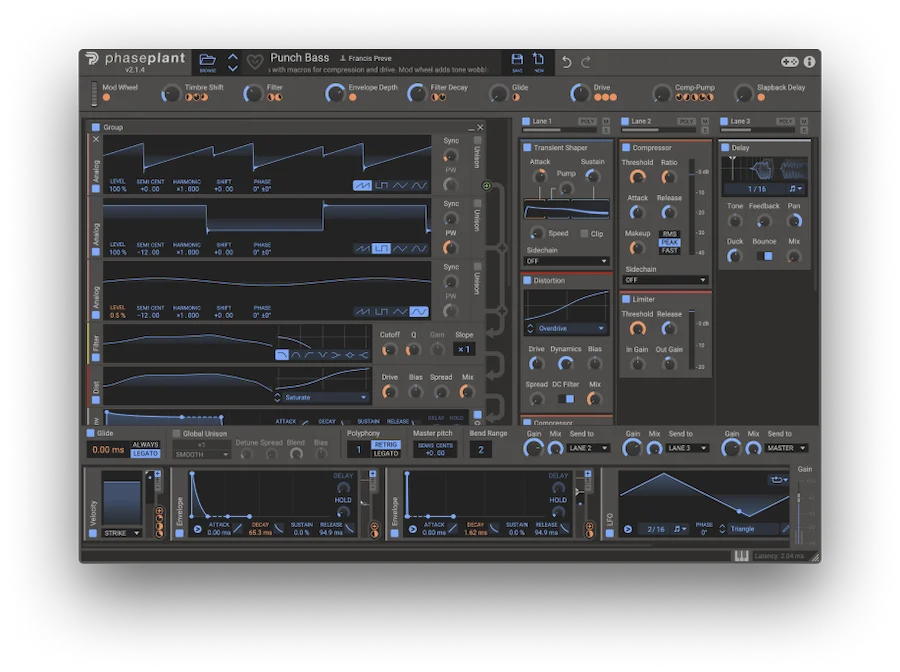Favorite the Punch Bass preset with heart
Image resolution: width=900 pixels, height=672 pixels.
(x=255, y=61)
